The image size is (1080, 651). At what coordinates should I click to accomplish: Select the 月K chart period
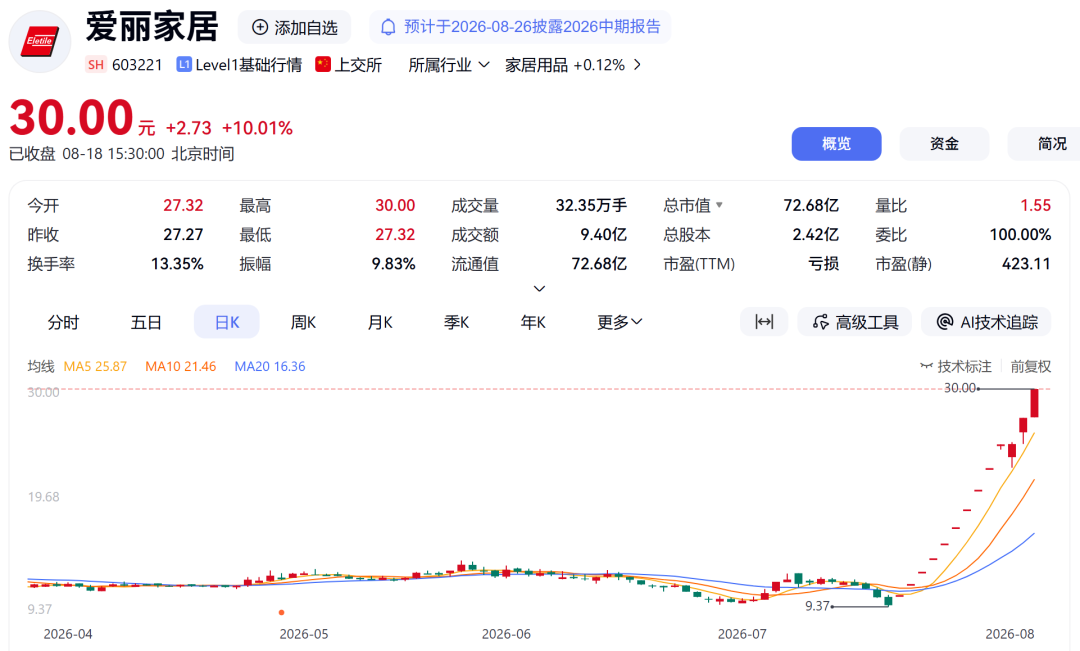point(380,322)
